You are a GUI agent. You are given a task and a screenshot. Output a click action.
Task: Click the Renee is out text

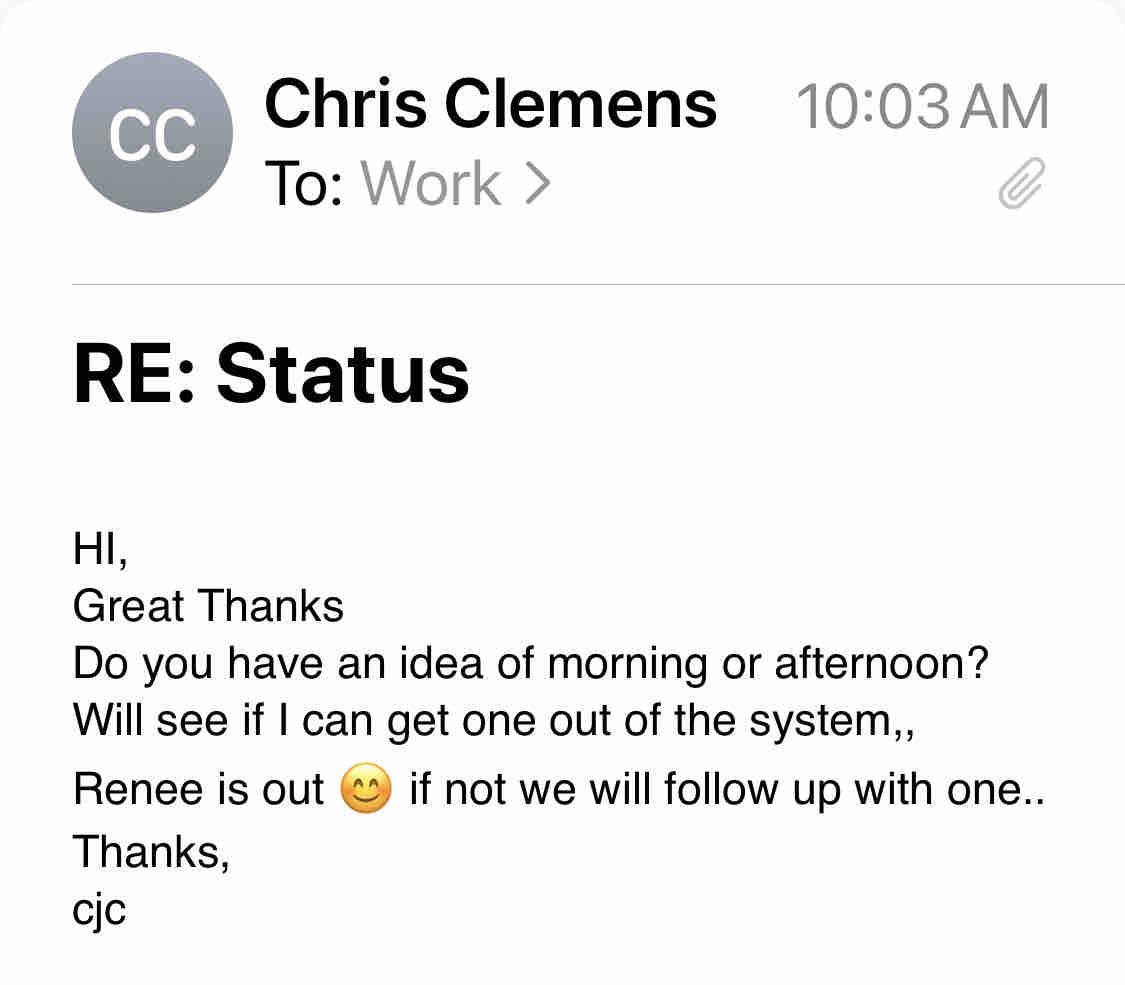click(x=199, y=790)
